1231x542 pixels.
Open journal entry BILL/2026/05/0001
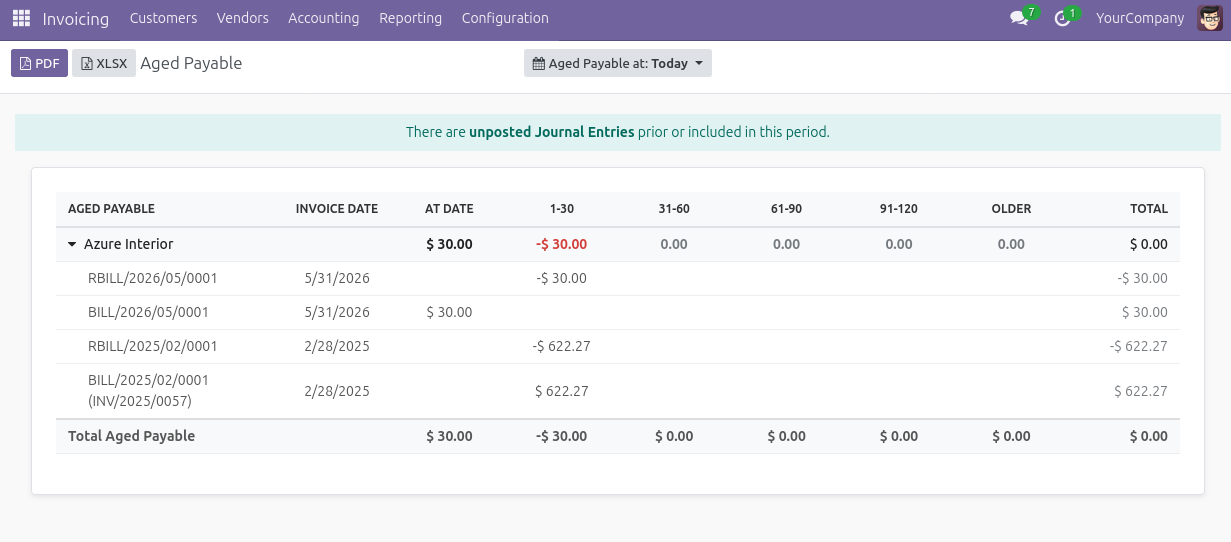click(148, 312)
